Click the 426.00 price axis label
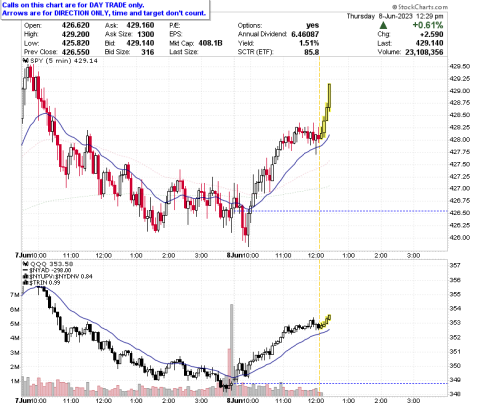The image size is (480, 406). [460, 238]
